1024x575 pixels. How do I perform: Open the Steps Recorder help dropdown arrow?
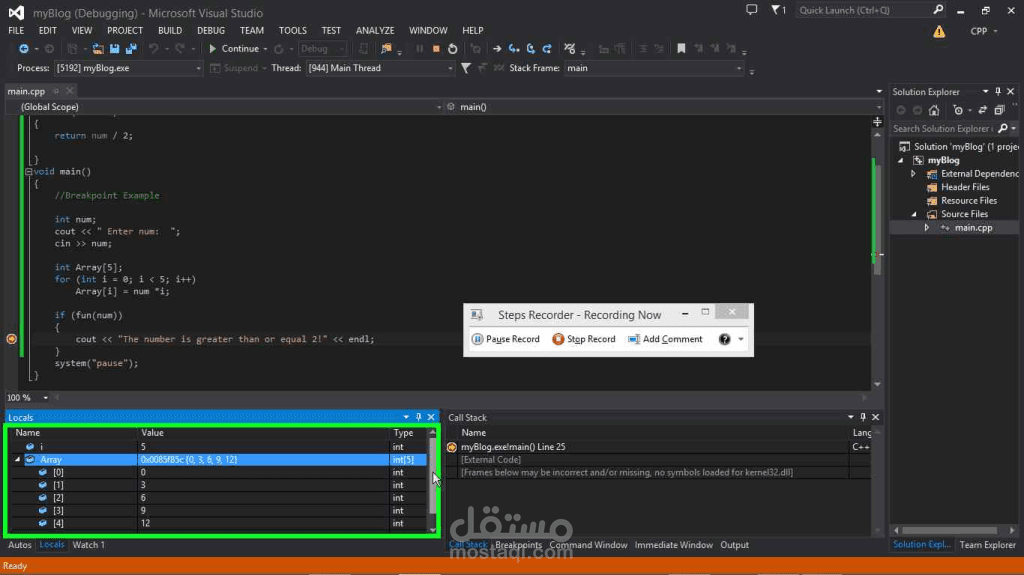point(741,339)
